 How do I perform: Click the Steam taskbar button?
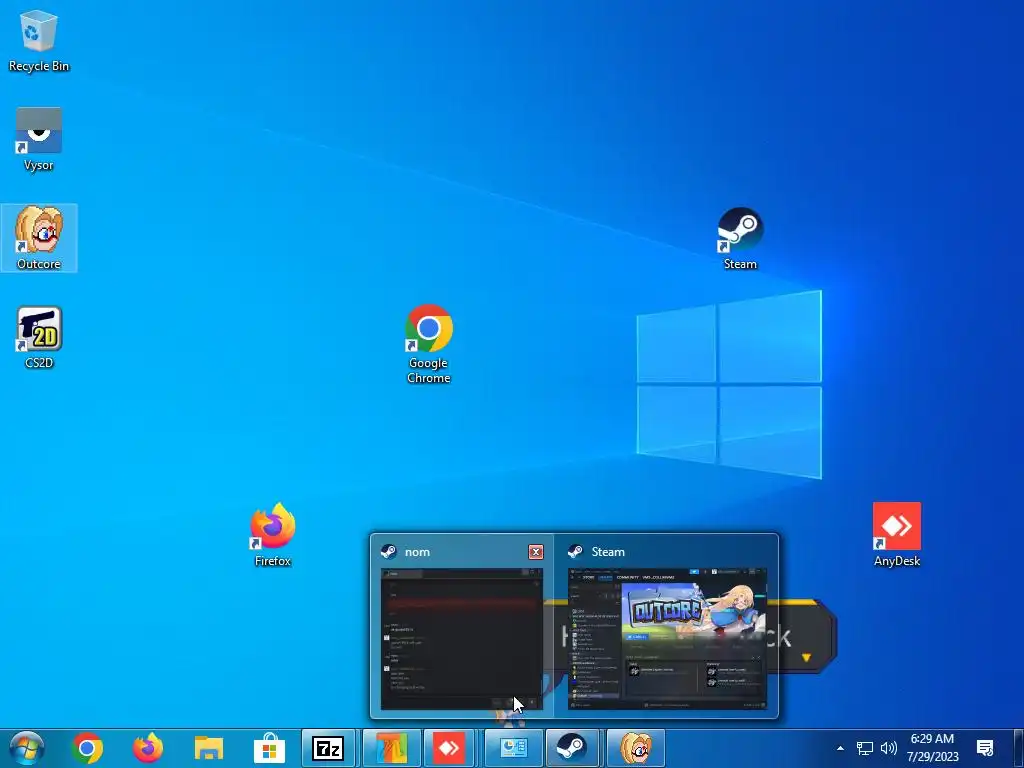tap(573, 748)
